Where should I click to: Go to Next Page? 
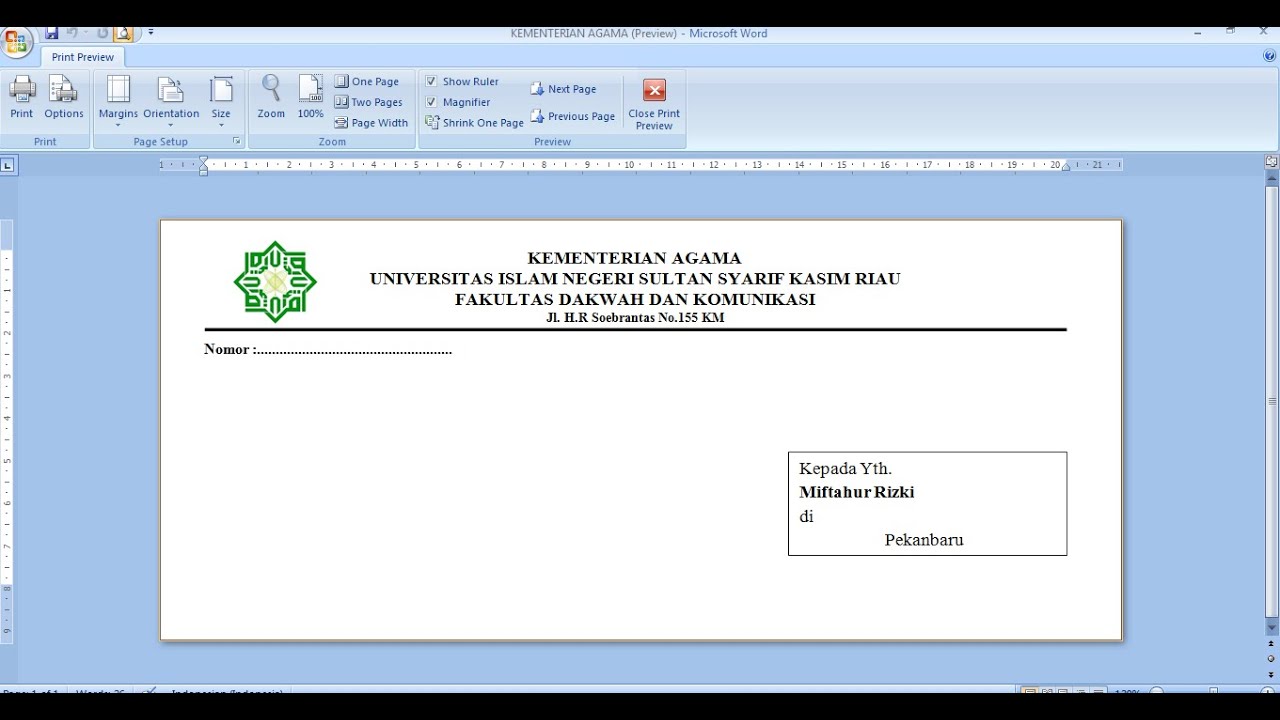click(x=563, y=89)
